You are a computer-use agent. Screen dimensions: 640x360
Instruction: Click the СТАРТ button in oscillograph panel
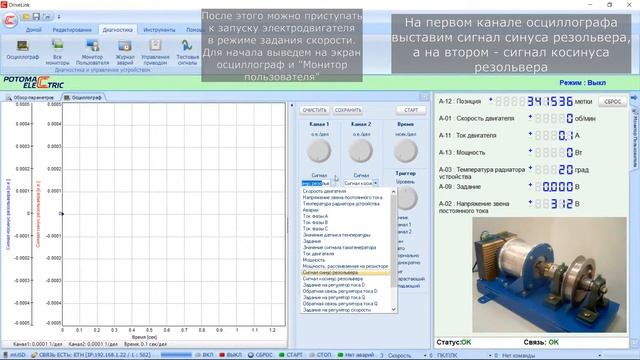coord(411,110)
